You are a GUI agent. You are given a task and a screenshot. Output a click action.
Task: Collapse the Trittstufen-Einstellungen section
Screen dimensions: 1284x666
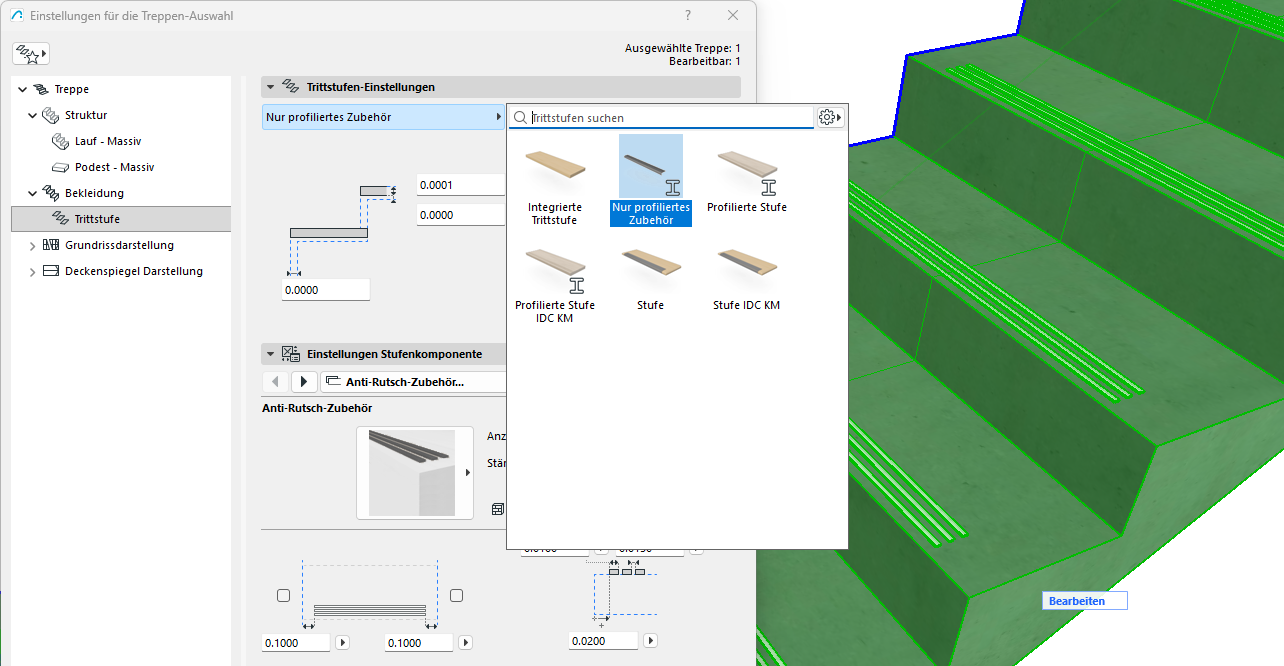[x=270, y=87]
